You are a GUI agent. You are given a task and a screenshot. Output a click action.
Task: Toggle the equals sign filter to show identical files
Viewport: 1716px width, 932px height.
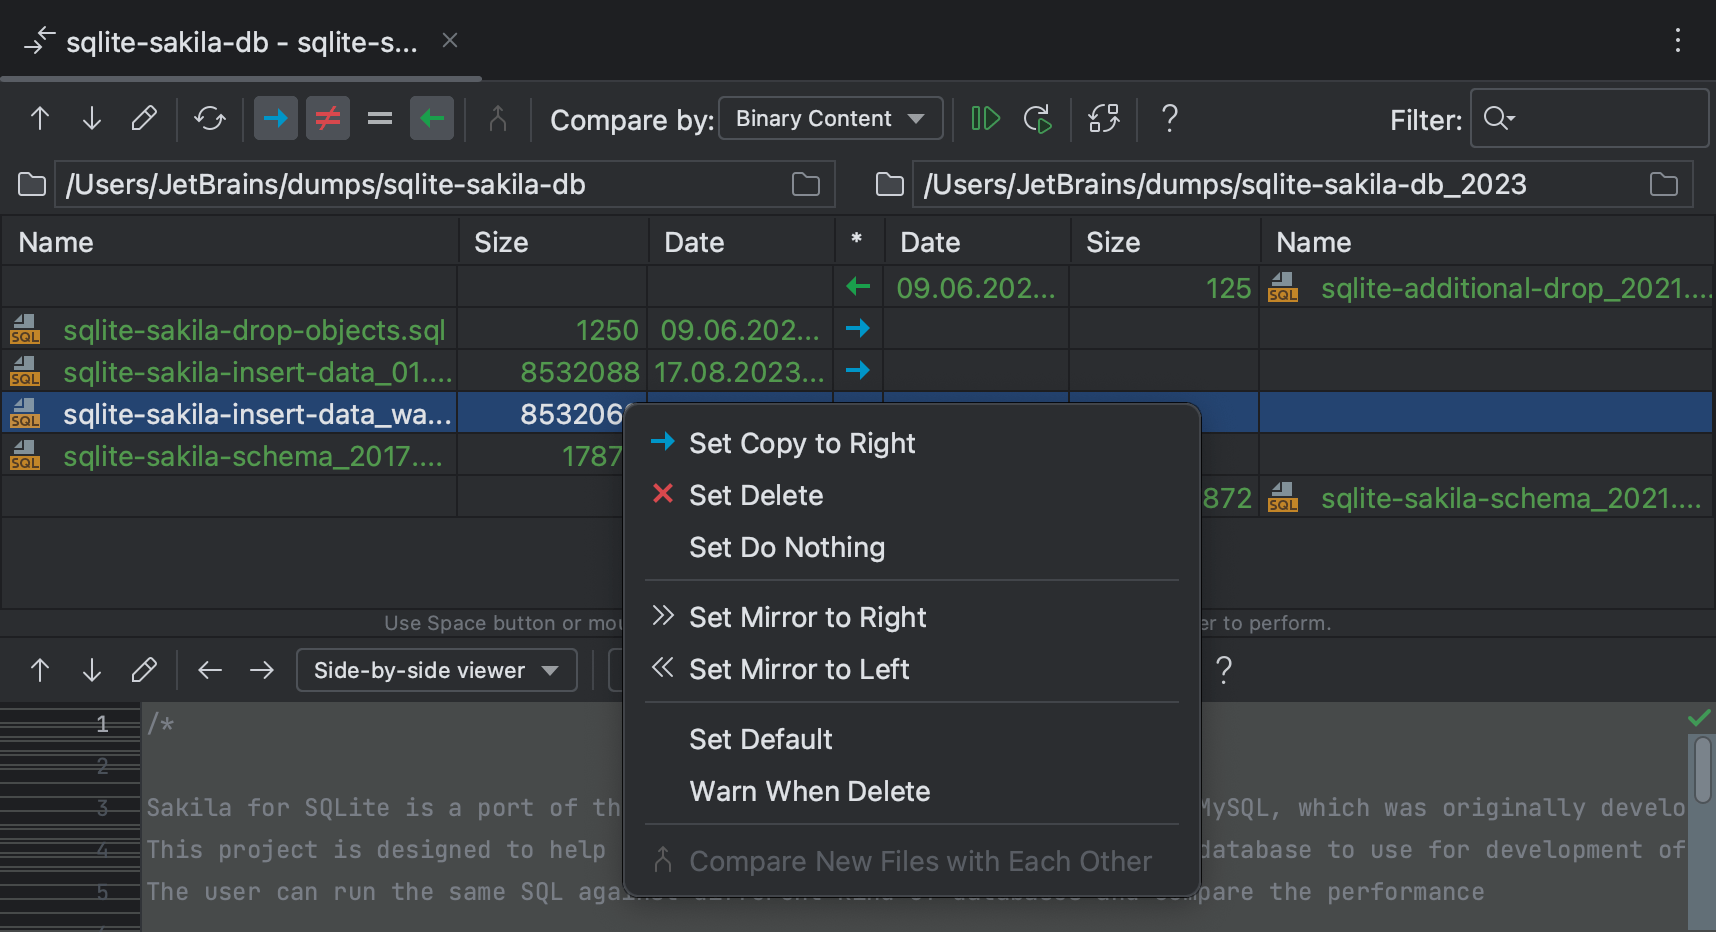click(x=380, y=118)
